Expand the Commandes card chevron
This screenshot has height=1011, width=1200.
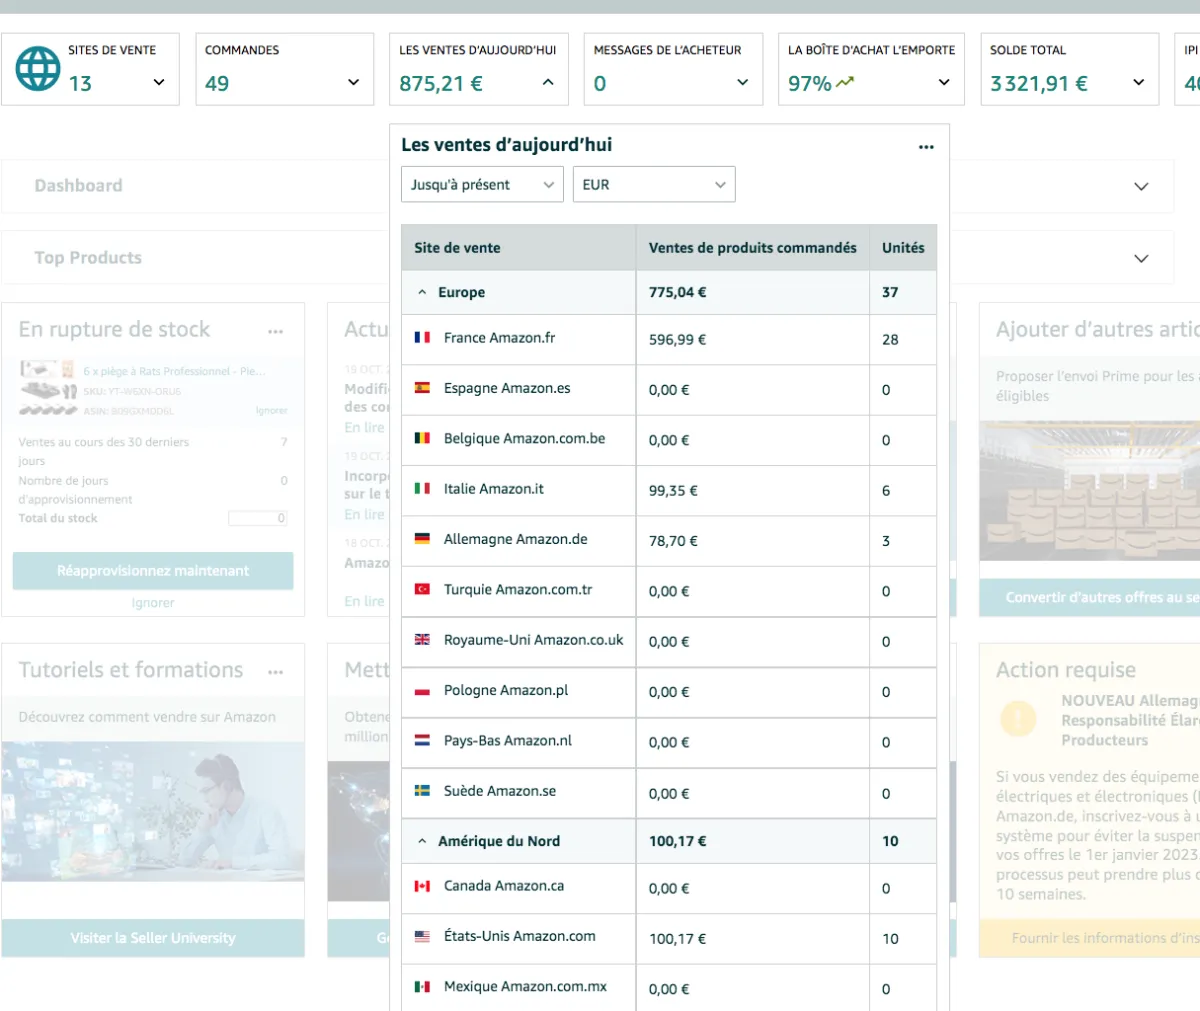tap(353, 82)
